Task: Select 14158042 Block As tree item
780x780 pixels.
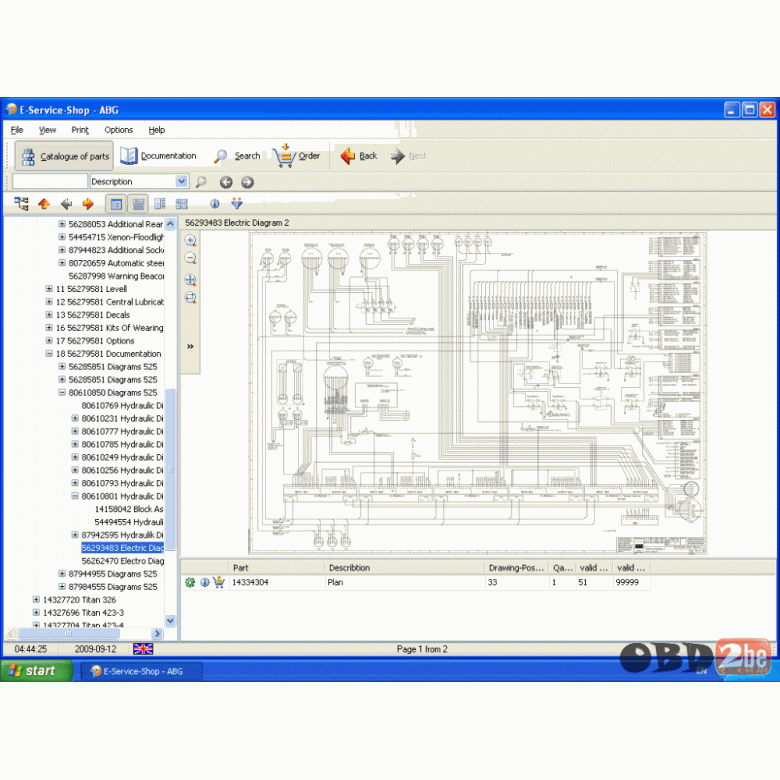Action: tap(129, 509)
